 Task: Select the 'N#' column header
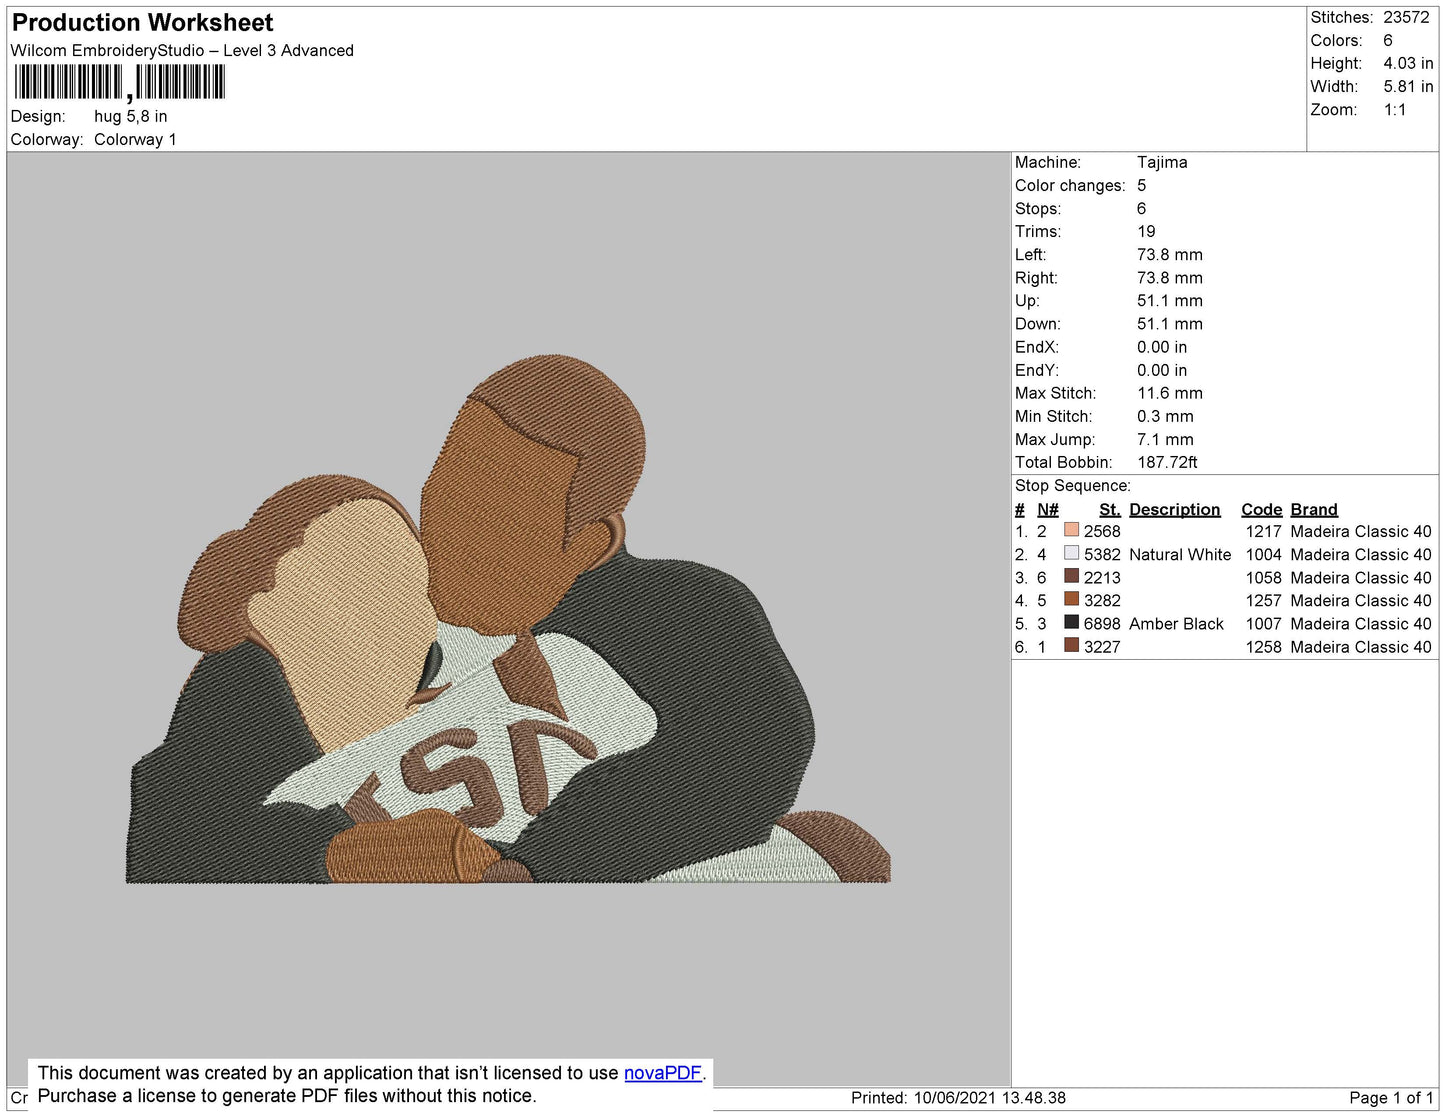point(1048,509)
